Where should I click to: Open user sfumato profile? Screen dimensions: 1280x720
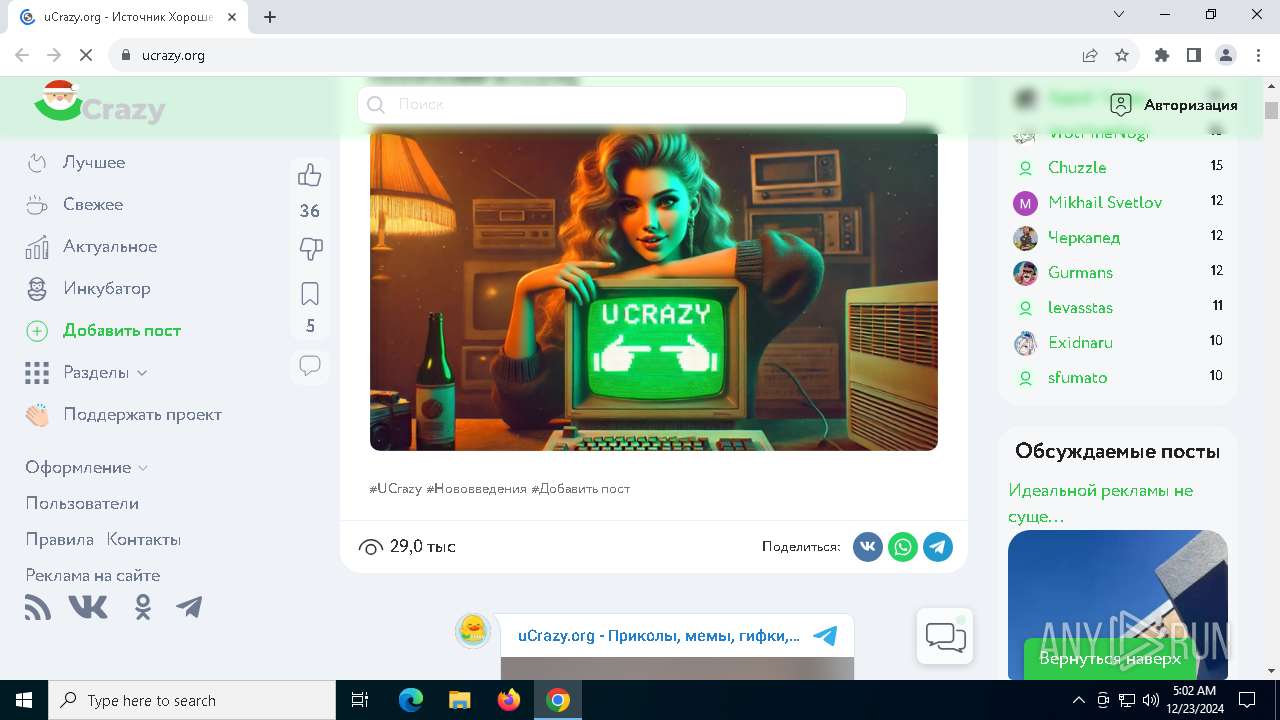click(1077, 377)
